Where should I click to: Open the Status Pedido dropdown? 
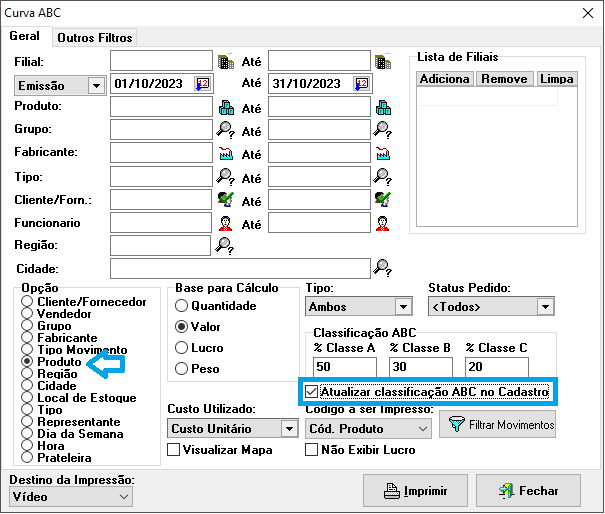(544, 307)
